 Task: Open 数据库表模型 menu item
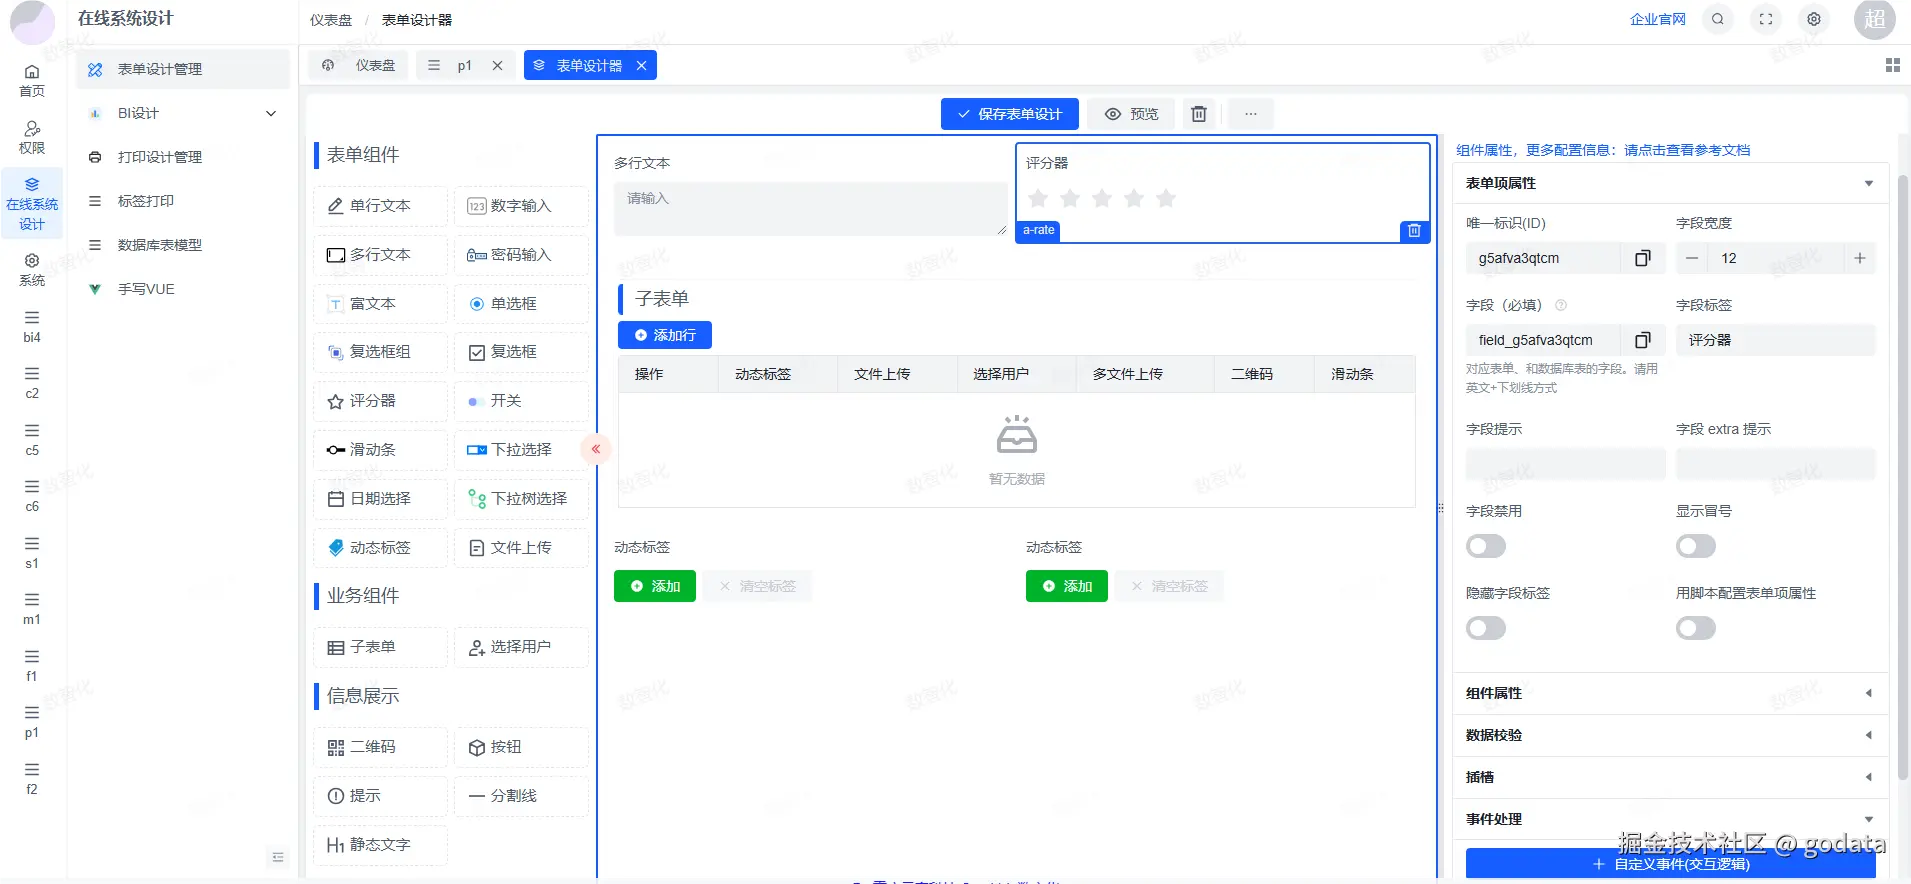tap(182, 245)
